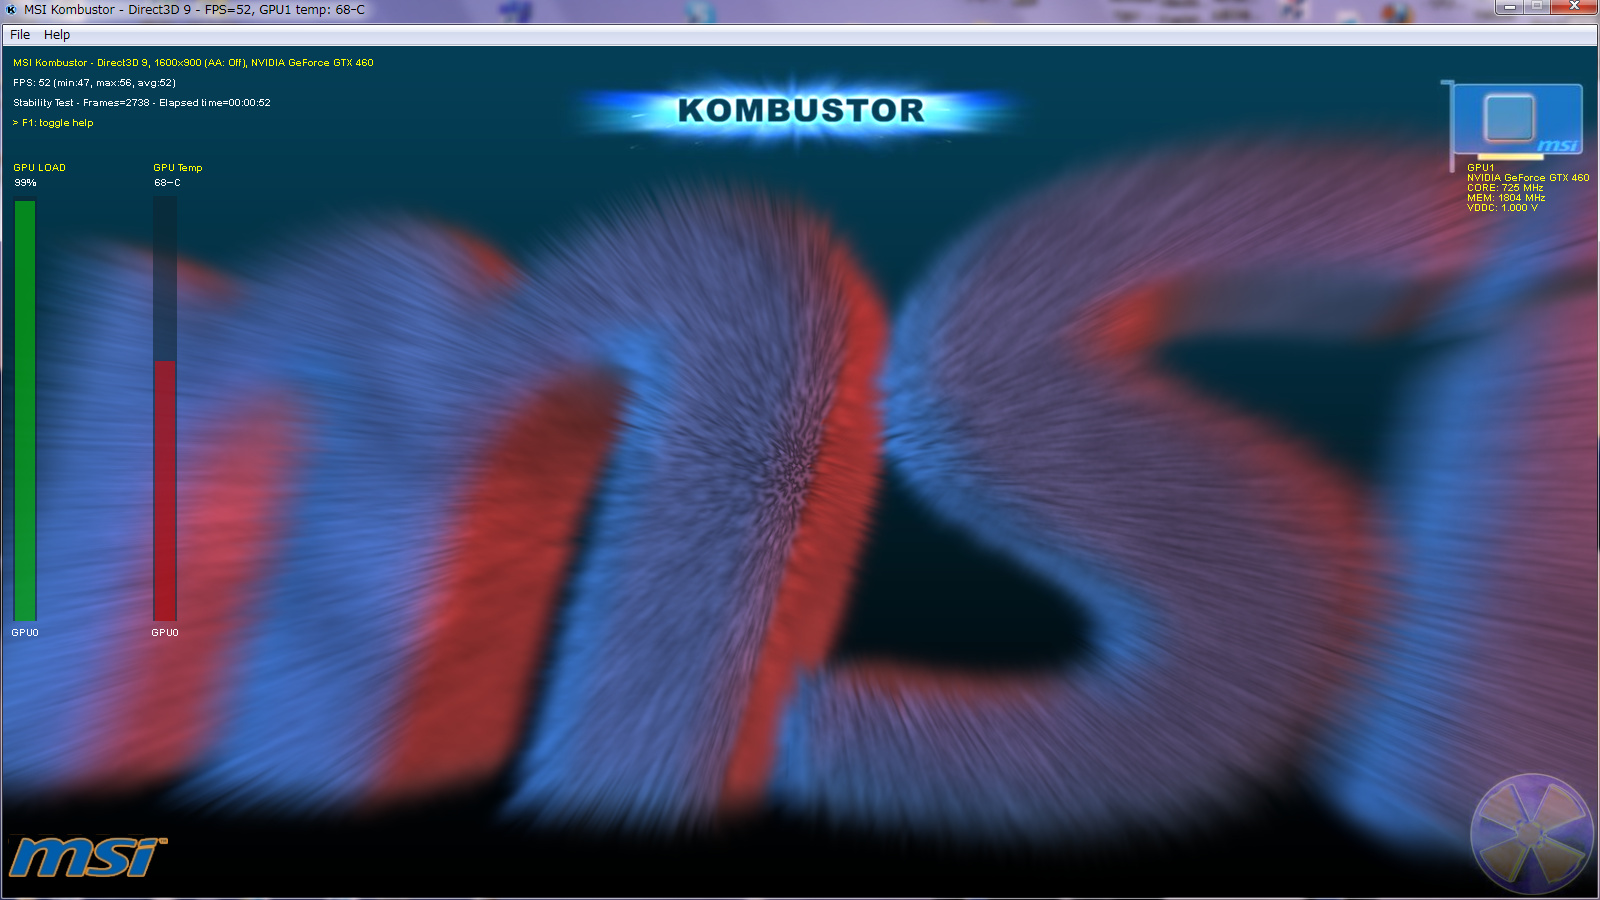Minimize the MSI Kombustor window
Viewport: 1600px width, 900px height.
(x=1510, y=7)
